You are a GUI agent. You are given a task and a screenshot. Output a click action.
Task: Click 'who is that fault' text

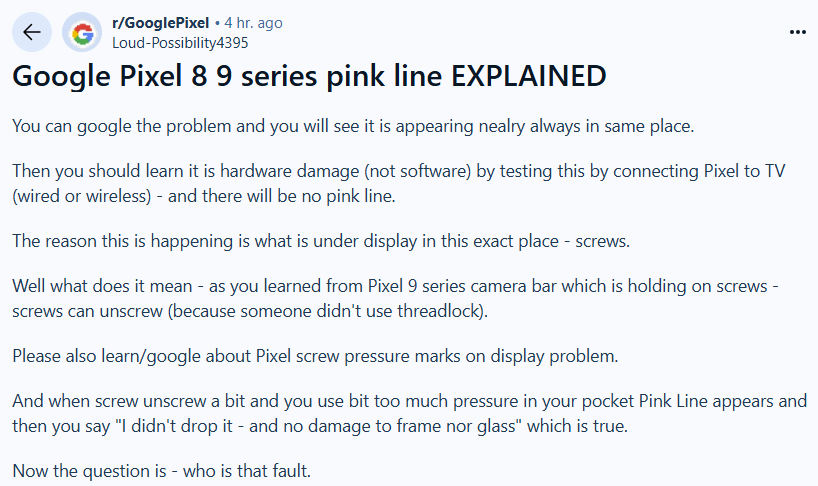click(246, 471)
